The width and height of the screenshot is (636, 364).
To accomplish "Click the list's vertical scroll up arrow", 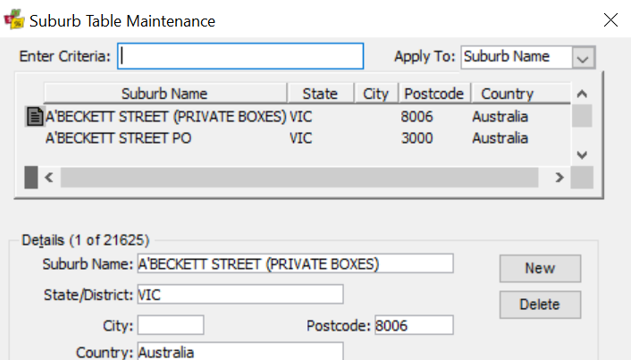I will 582,94.
